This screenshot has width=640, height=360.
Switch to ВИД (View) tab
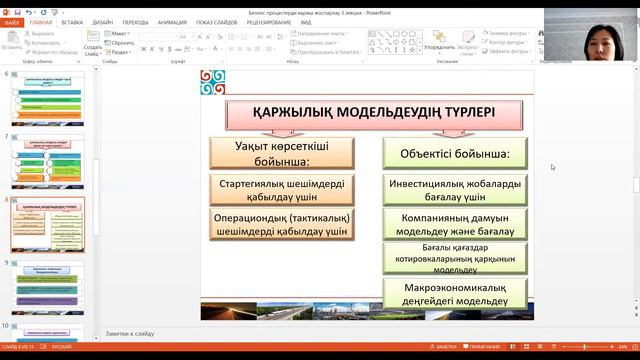(306, 22)
